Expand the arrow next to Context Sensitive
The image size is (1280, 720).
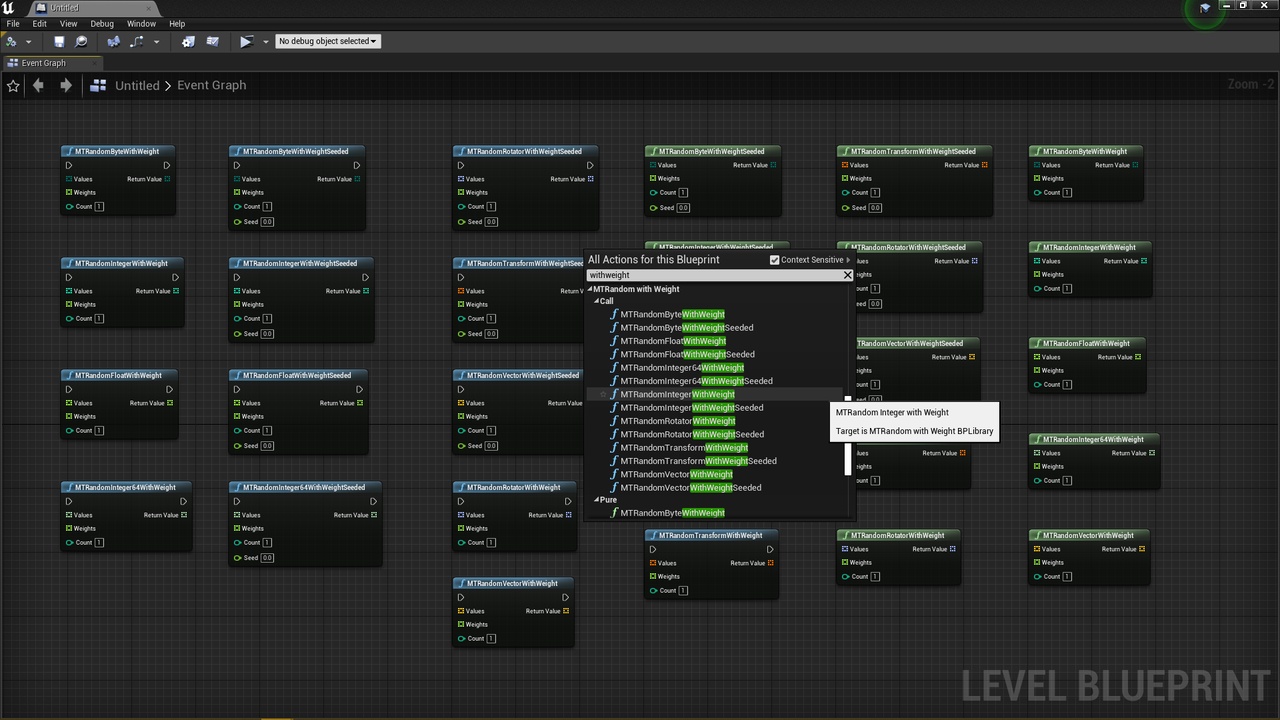(x=849, y=260)
